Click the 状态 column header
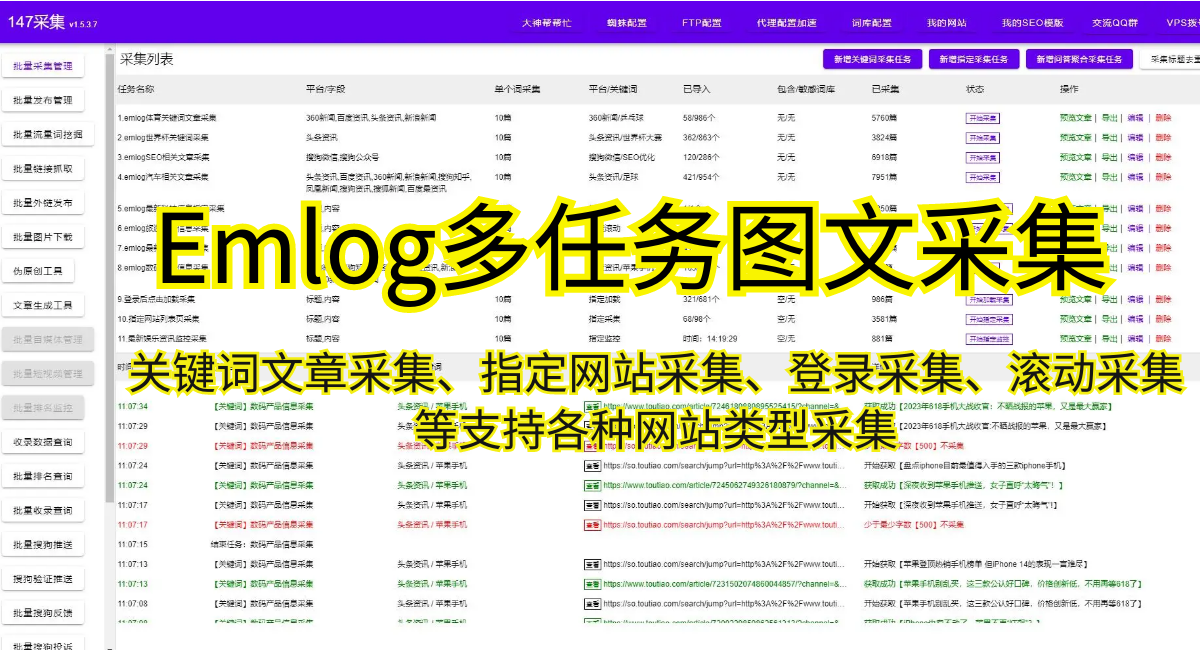This screenshot has height=650, width=1200. (975, 89)
